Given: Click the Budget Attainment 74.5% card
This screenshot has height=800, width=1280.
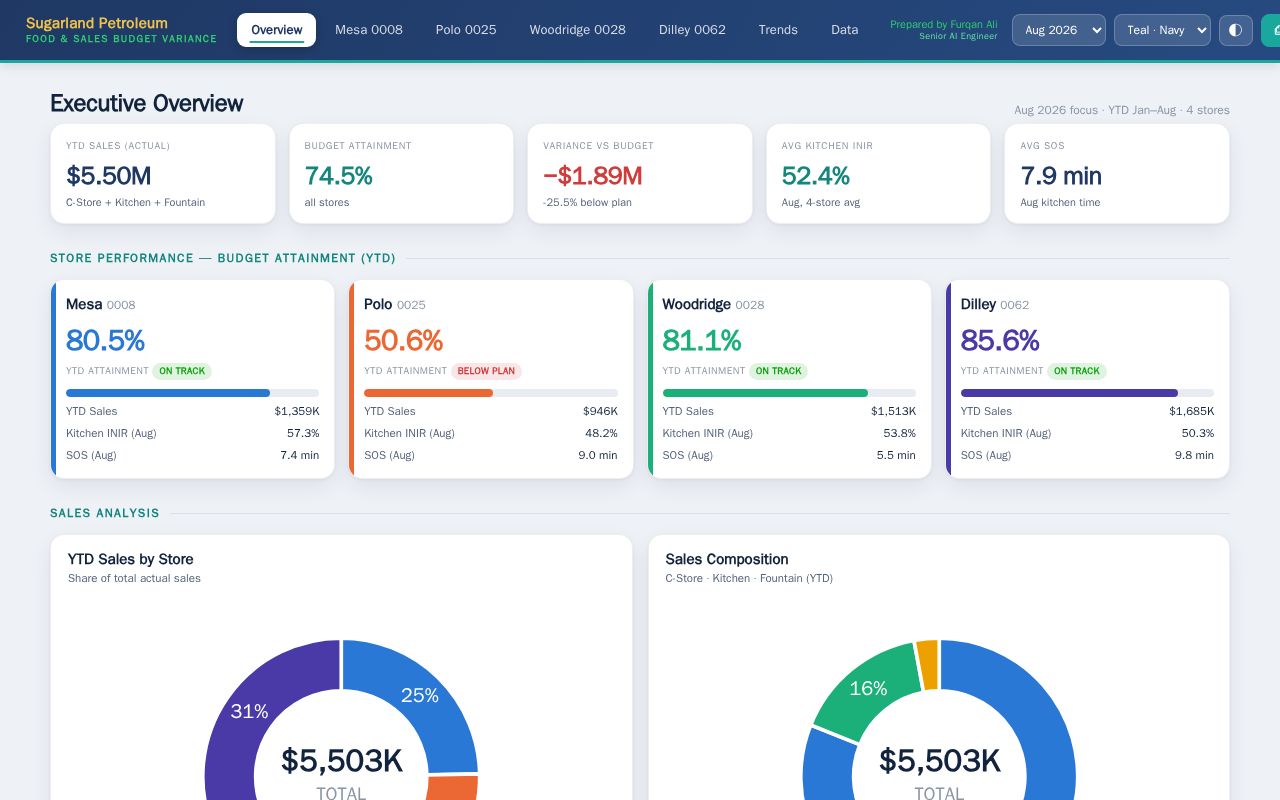Looking at the screenshot, I should [401, 174].
